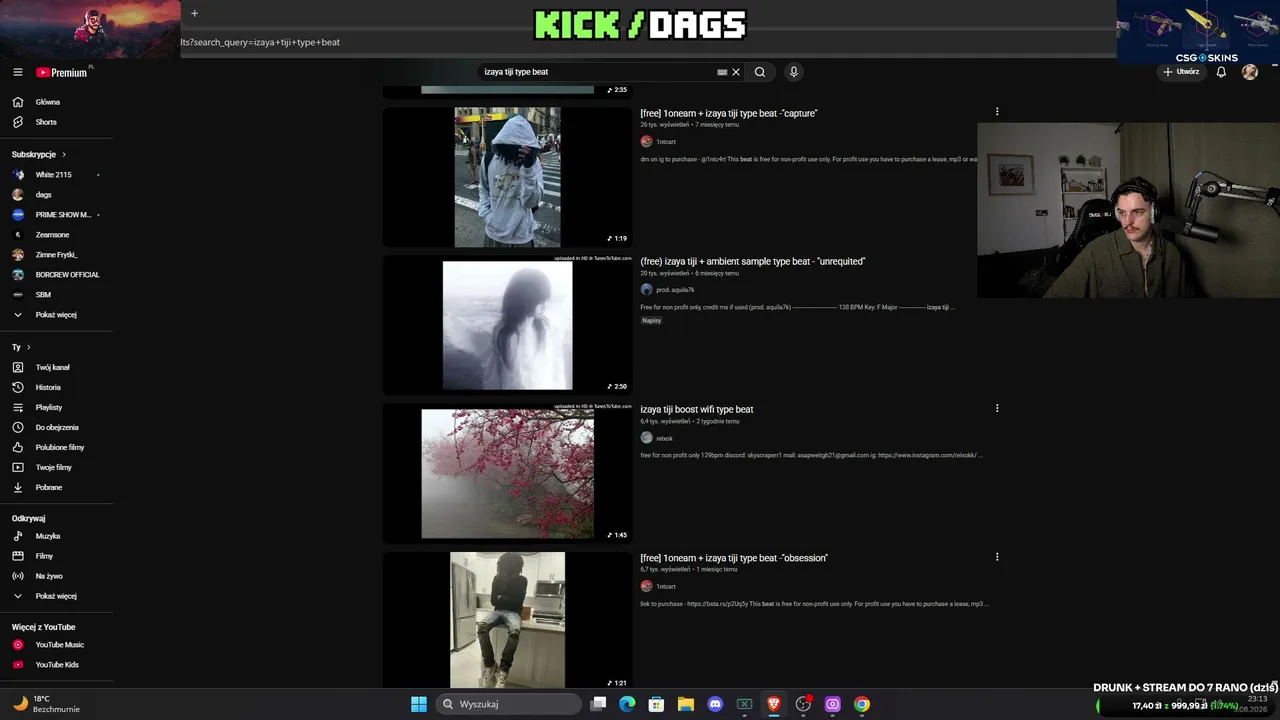The width and height of the screenshot is (1280, 720).
Task: Open Zeamsone subscription channel
Action: coord(52,235)
